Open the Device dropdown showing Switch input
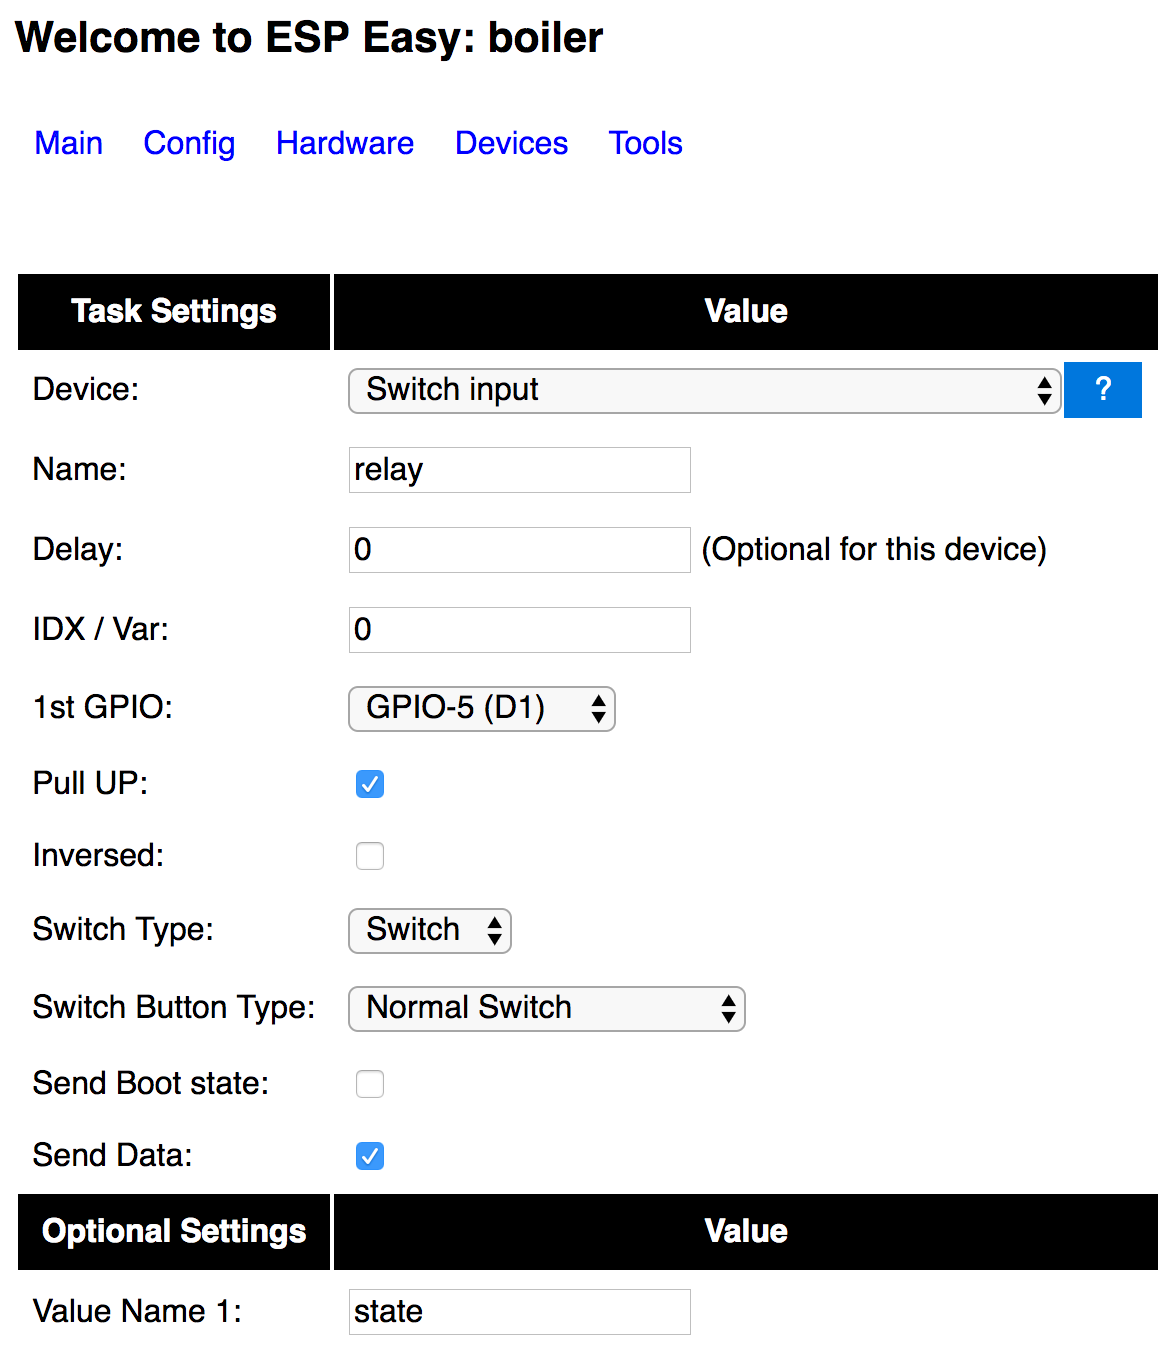 [x=704, y=391]
